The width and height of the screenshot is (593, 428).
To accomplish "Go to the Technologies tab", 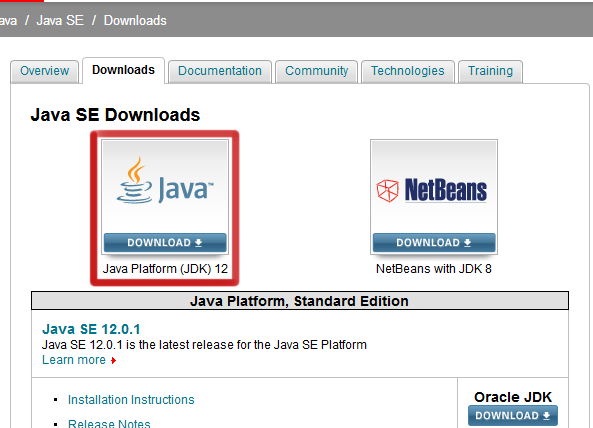I will pyautogui.click(x=408, y=71).
